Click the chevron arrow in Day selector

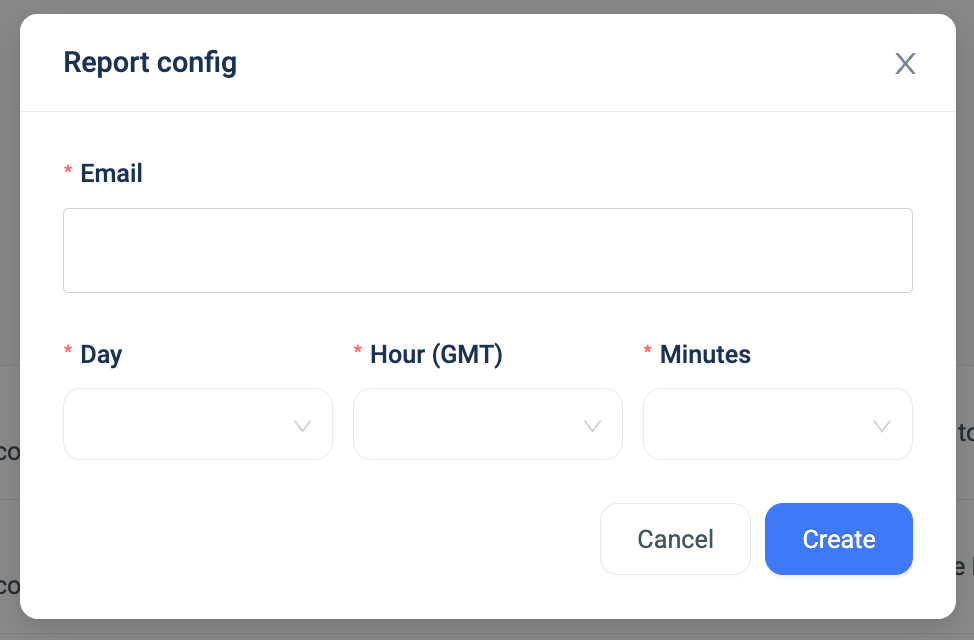[x=303, y=426]
